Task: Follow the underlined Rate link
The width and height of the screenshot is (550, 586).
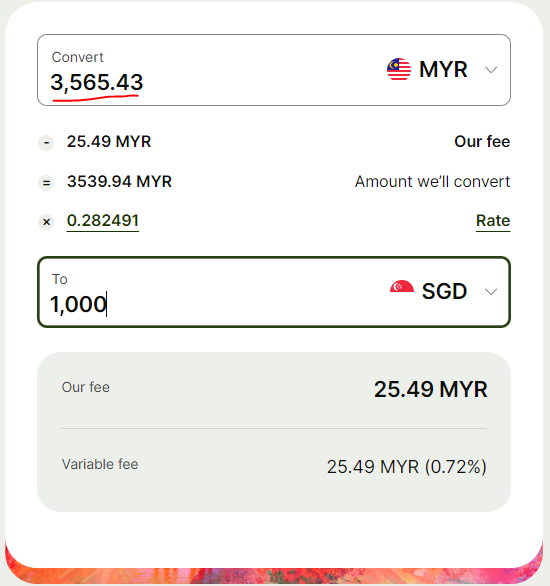Action: [x=493, y=221]
